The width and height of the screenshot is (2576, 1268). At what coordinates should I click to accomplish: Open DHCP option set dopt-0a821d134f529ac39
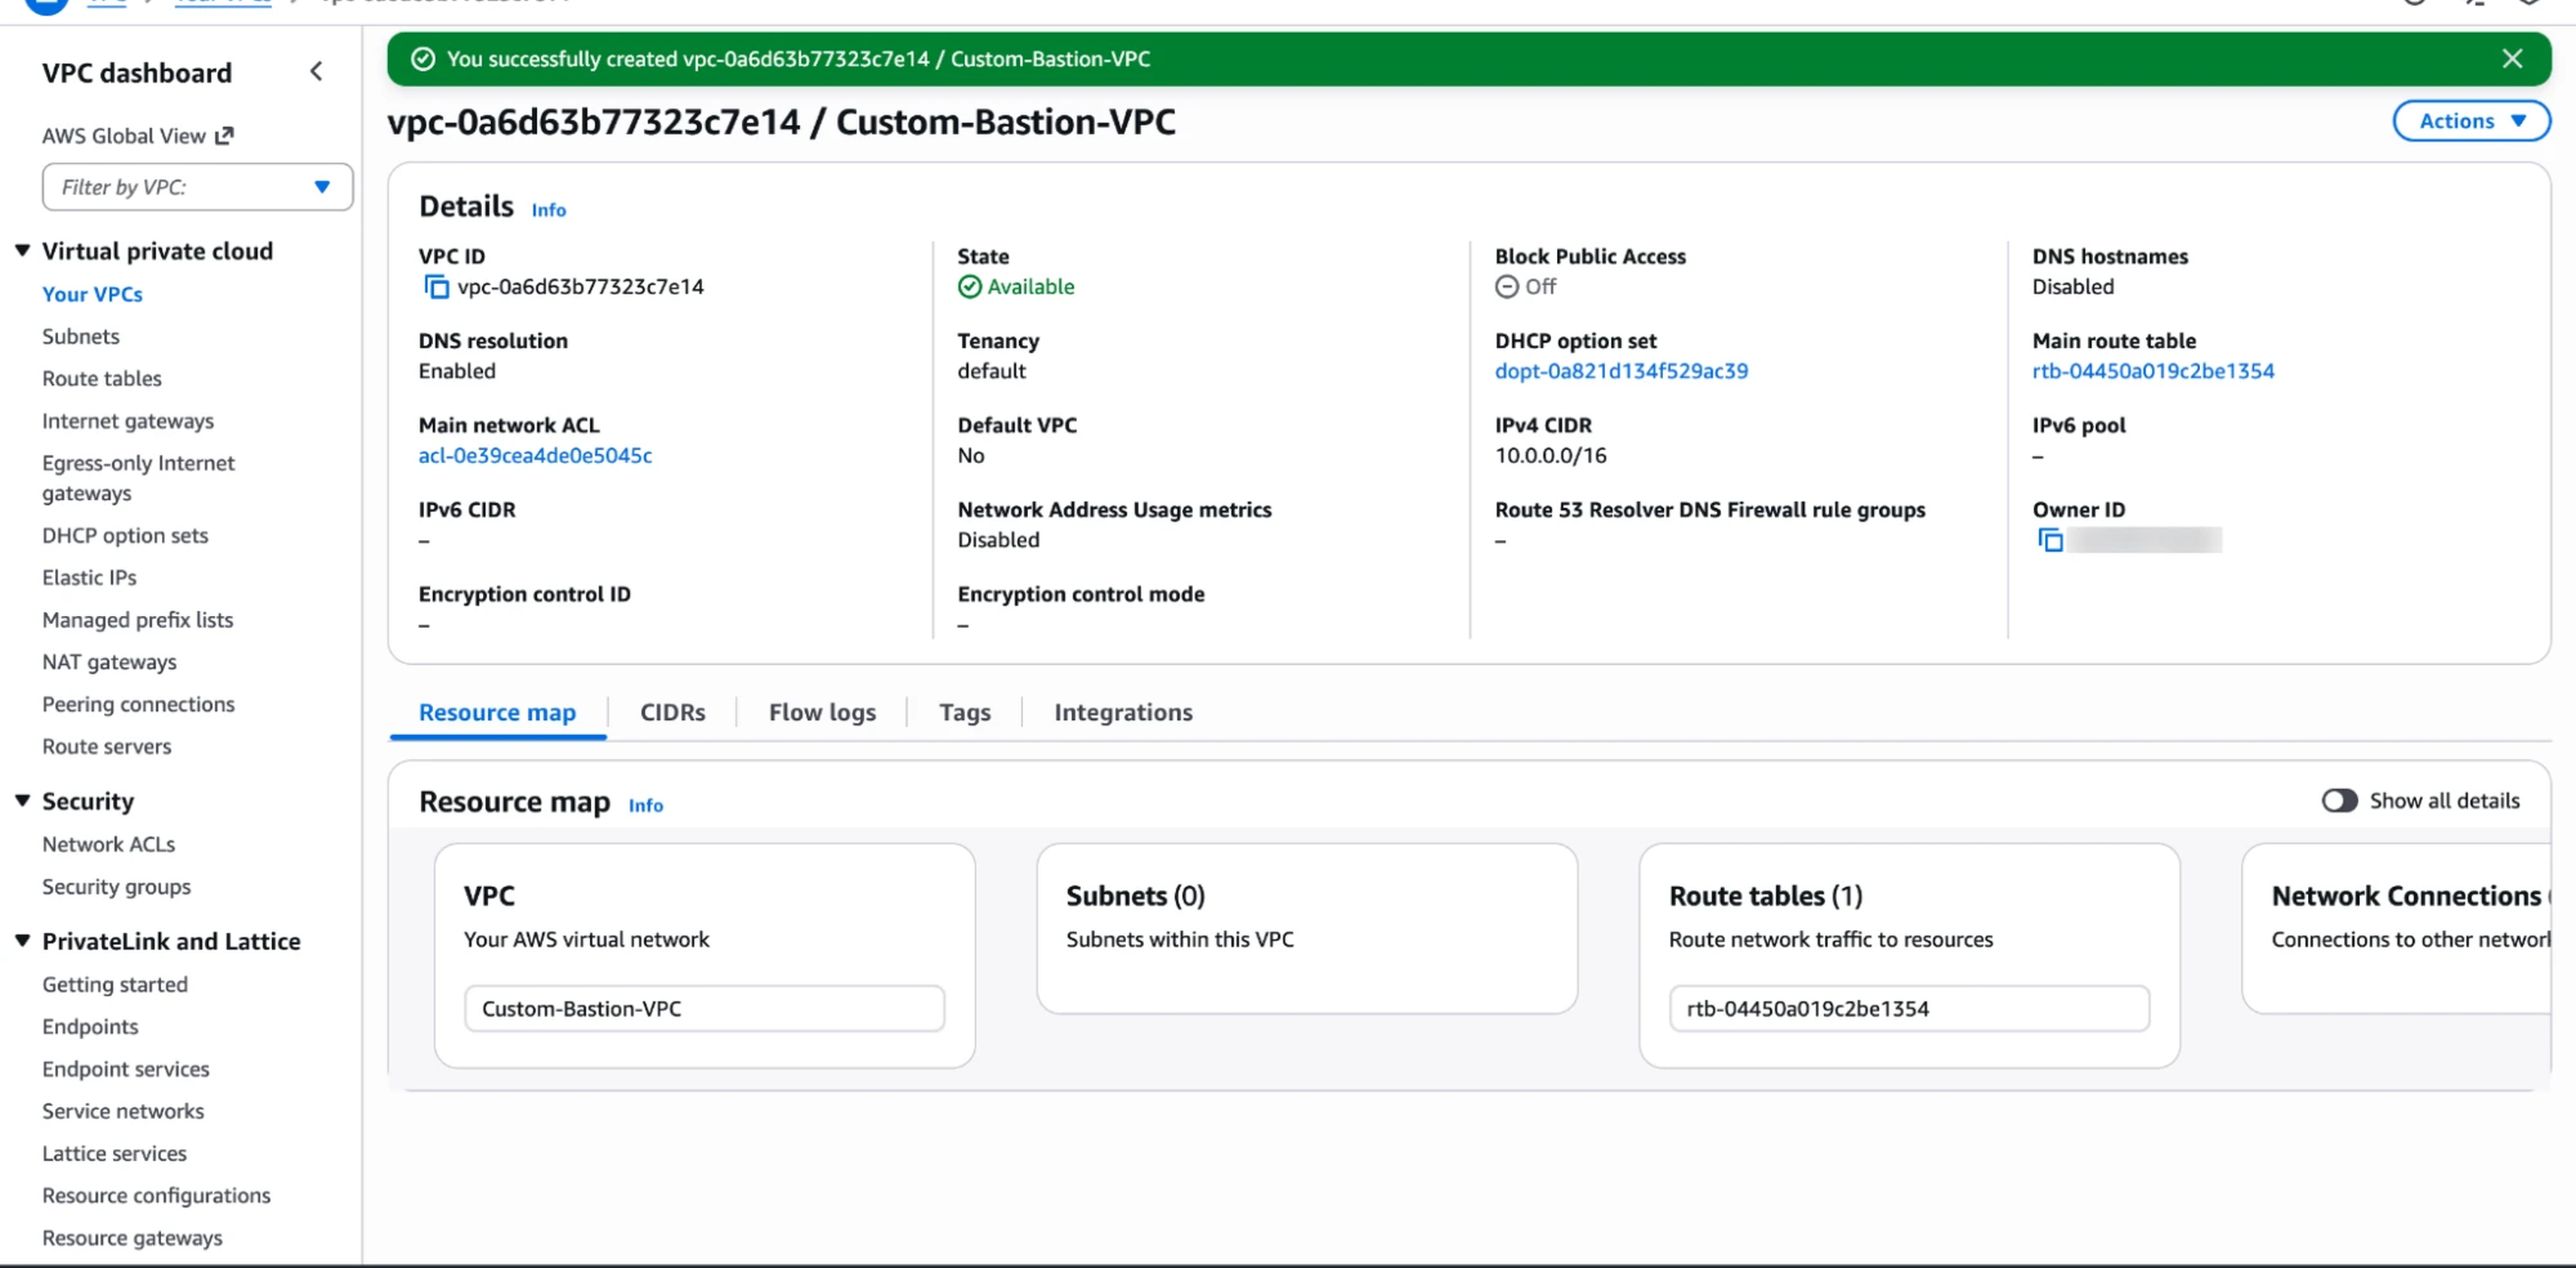[1621, 371]
